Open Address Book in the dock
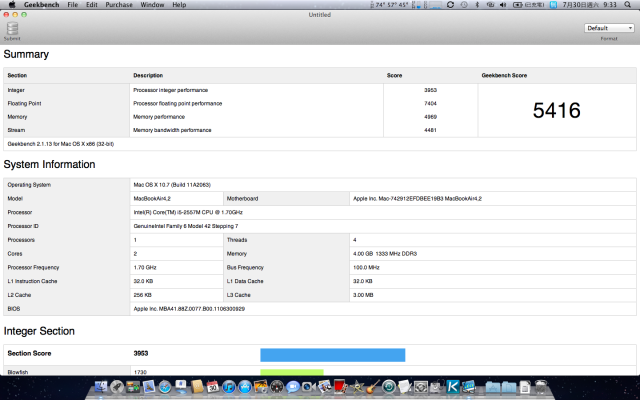Screen dimensions: 640x400 point(197,386)
